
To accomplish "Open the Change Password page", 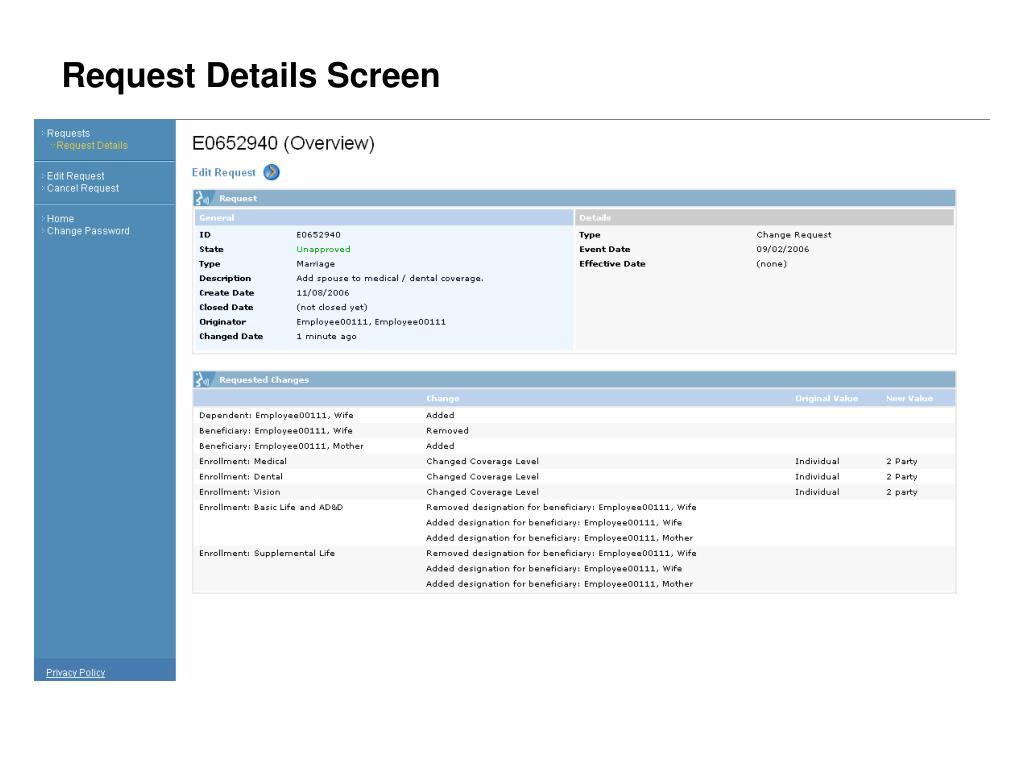I will click(88, 231).
